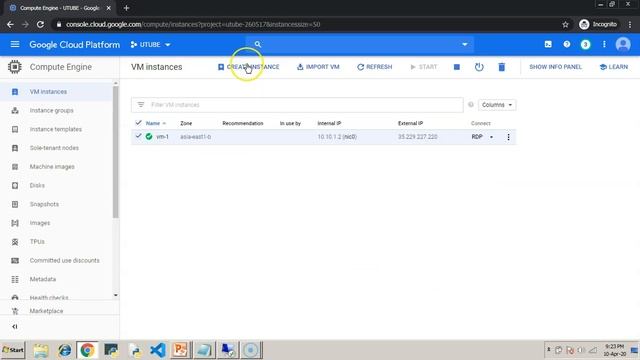
Task: Open the help question mark icon
Action: (567, 44)
